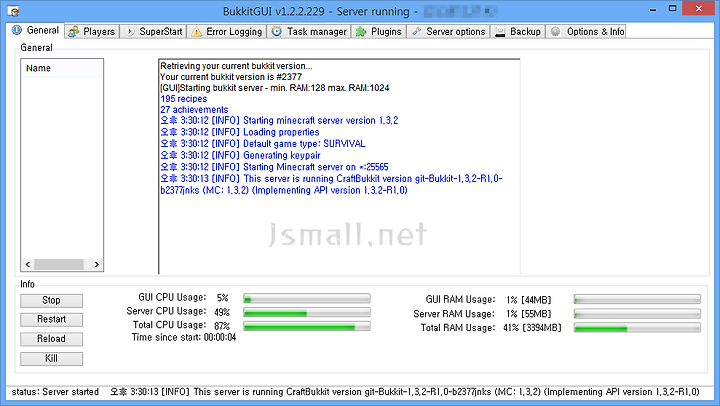Go to the Plugins tab
This screenshot has width=720, height=406.
[379, 32]
